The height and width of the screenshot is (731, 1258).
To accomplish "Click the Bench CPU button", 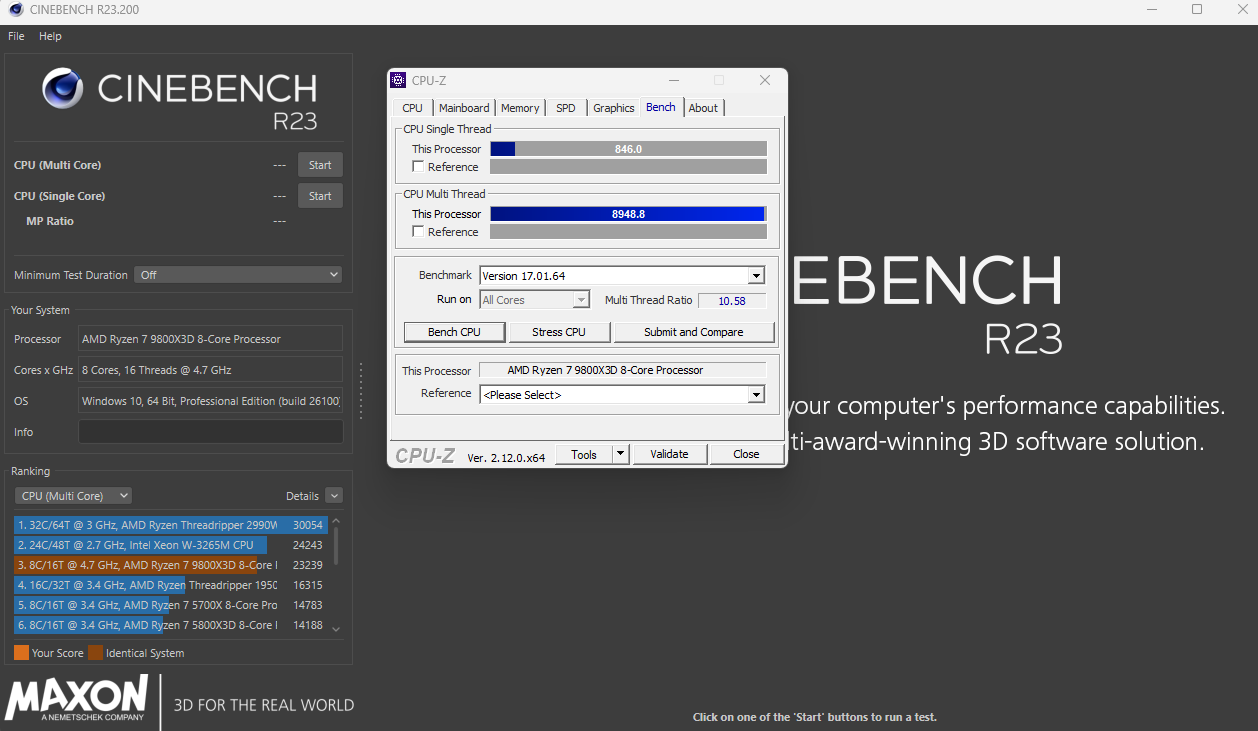I will 454,332.
